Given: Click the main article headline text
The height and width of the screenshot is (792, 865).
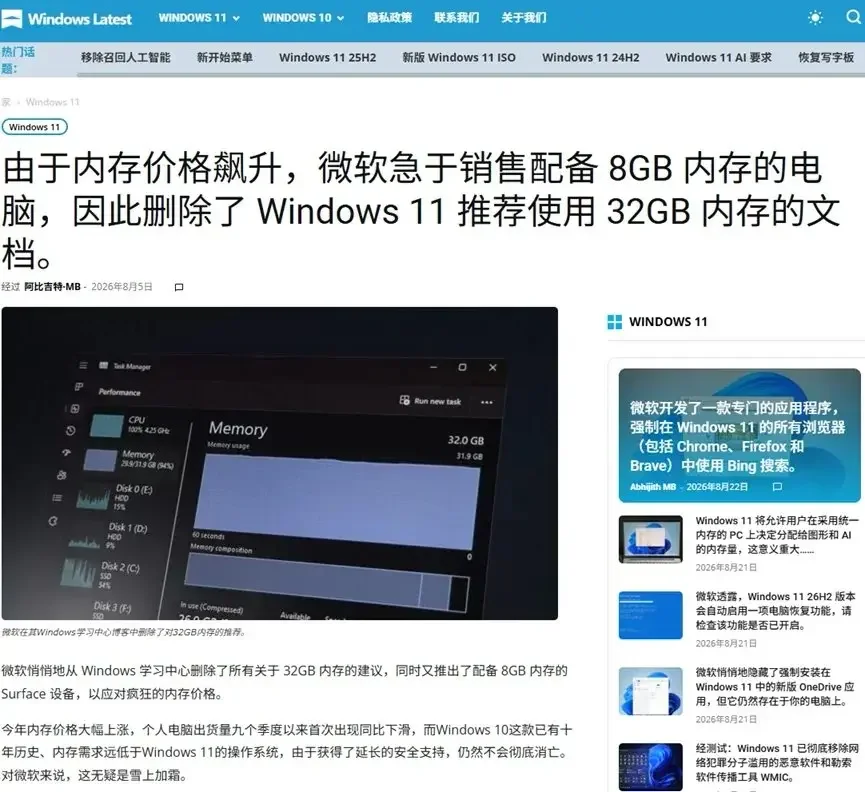Looking at the screenshot, I should point(422,211).
